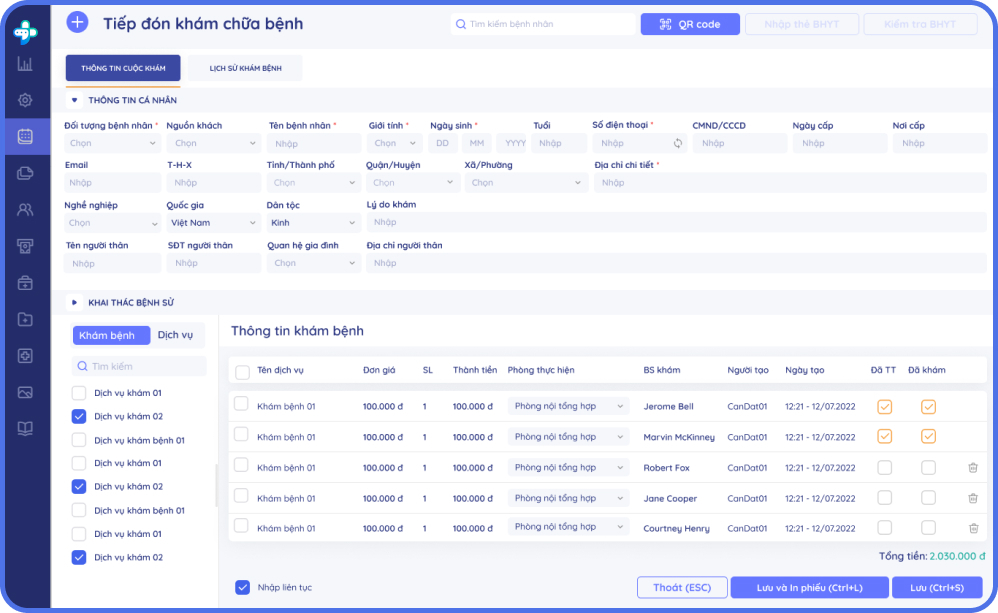The image size is (998, 613).
Task: Open the Nghề nghiệp dropdown
Action: 112,223
